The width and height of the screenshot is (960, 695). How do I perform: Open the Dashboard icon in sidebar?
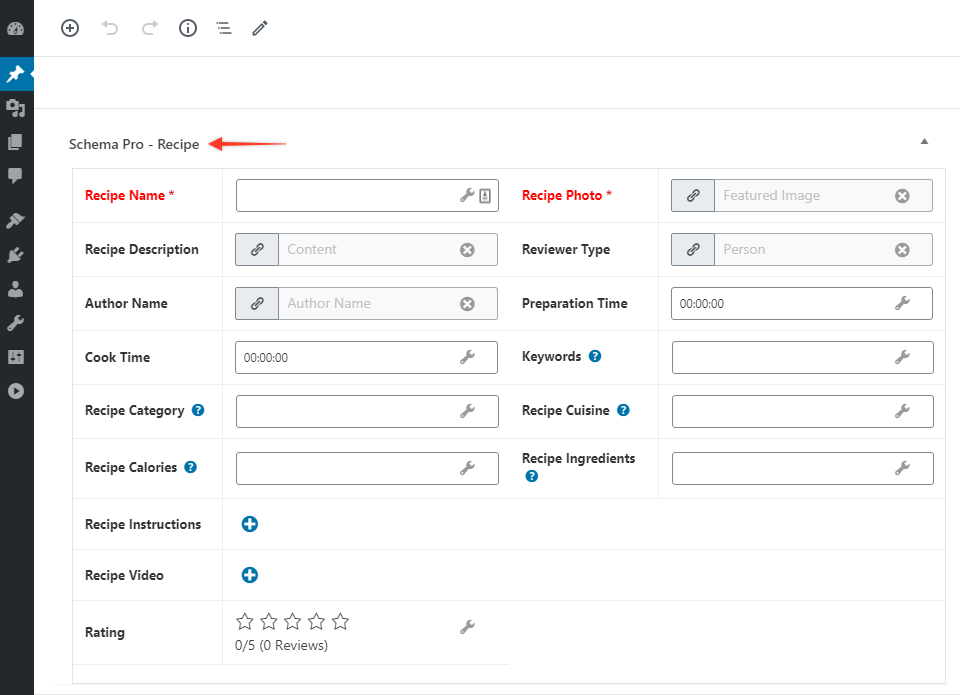point(16,28)
